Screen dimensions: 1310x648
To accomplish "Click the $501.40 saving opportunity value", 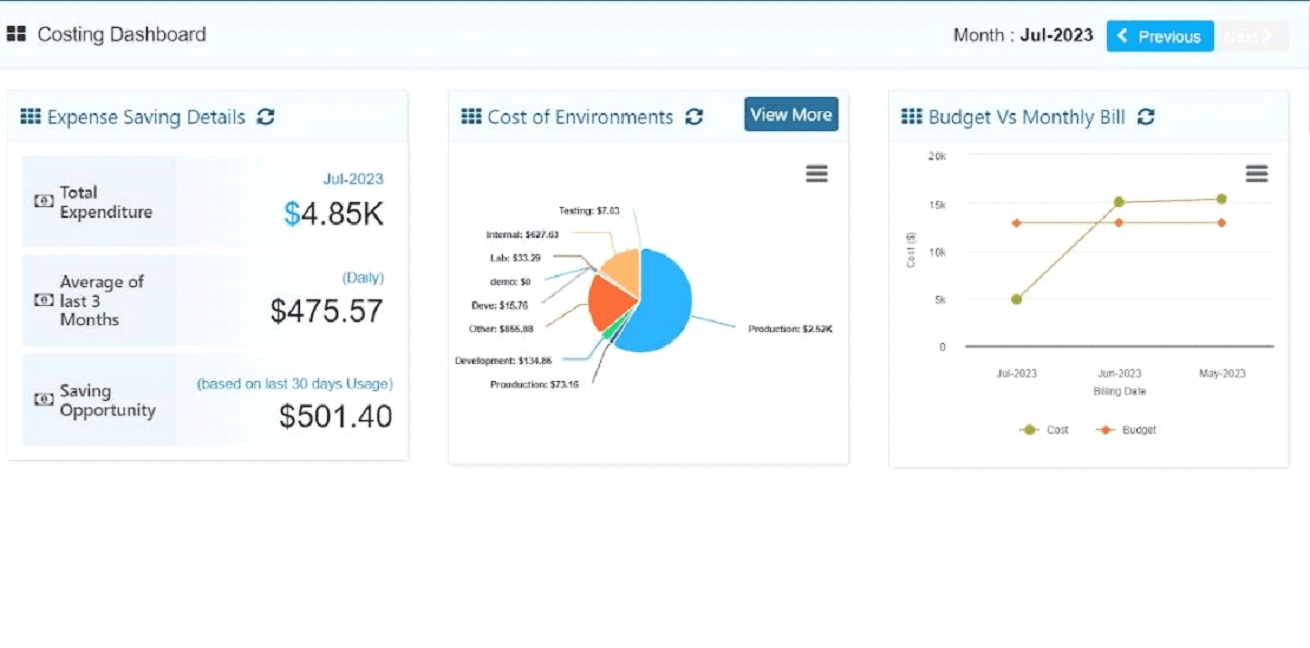I will 336,416.
